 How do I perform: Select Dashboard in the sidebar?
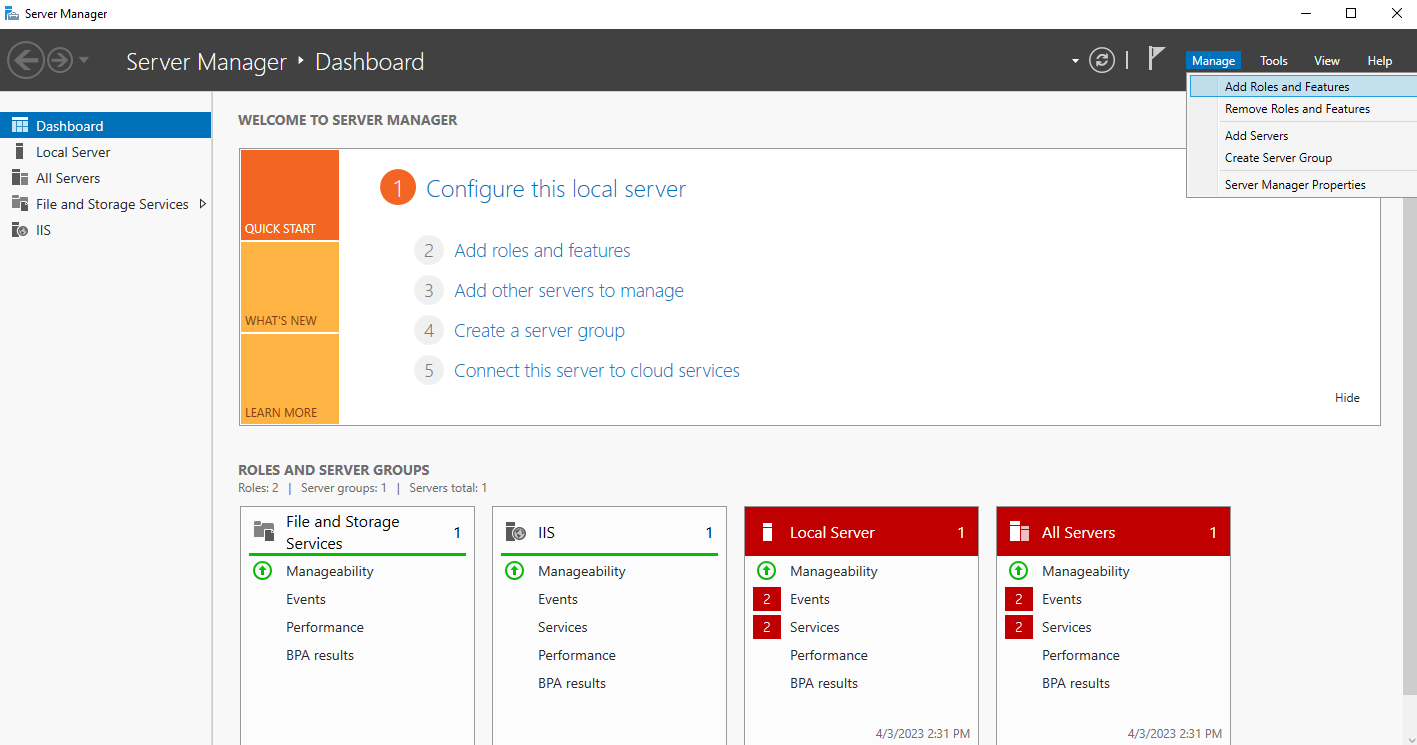click(105, 126)
